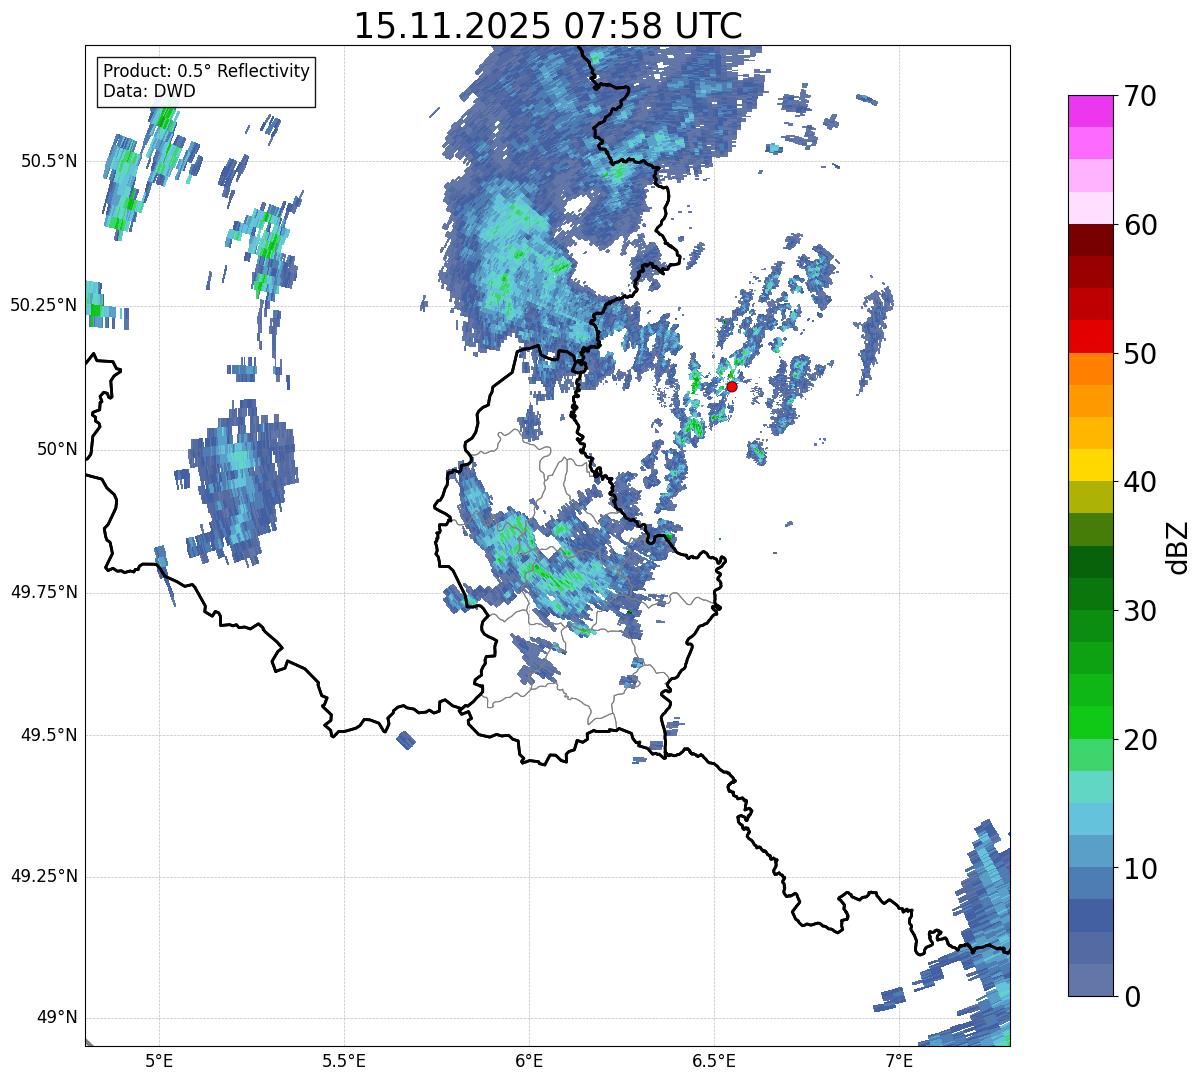Click the red station marker dot
The width and height of the screenshot is (1202, 1081).
coord(732,386)
